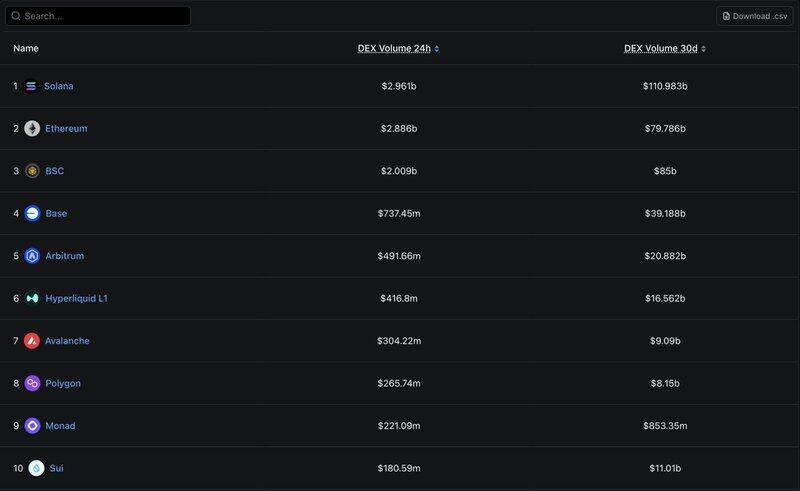
Task: Click the BSC chain logo icon
Action: (x=32, y=171)
